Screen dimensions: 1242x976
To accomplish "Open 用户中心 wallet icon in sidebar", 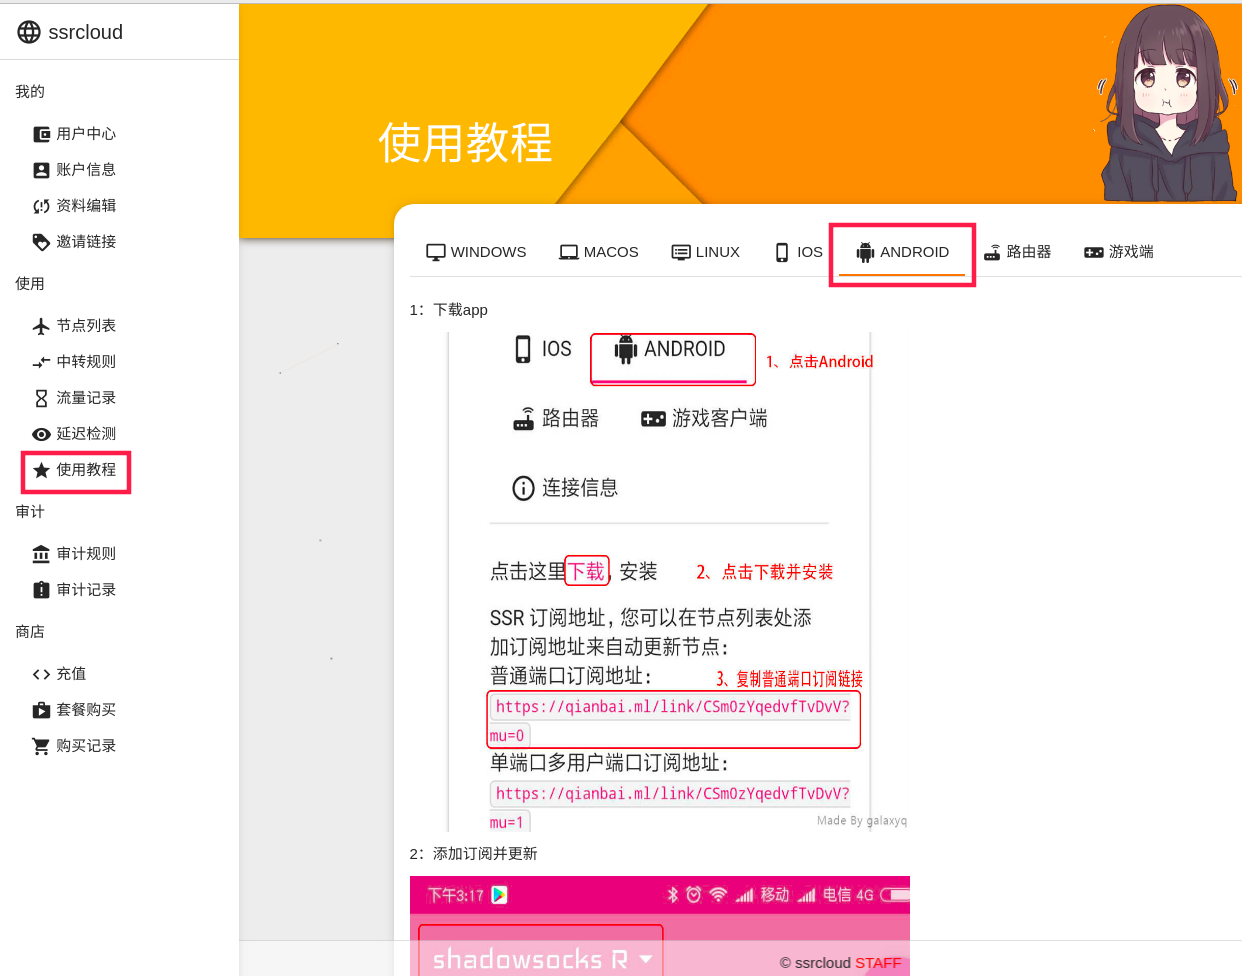I will tap(41, 134).
